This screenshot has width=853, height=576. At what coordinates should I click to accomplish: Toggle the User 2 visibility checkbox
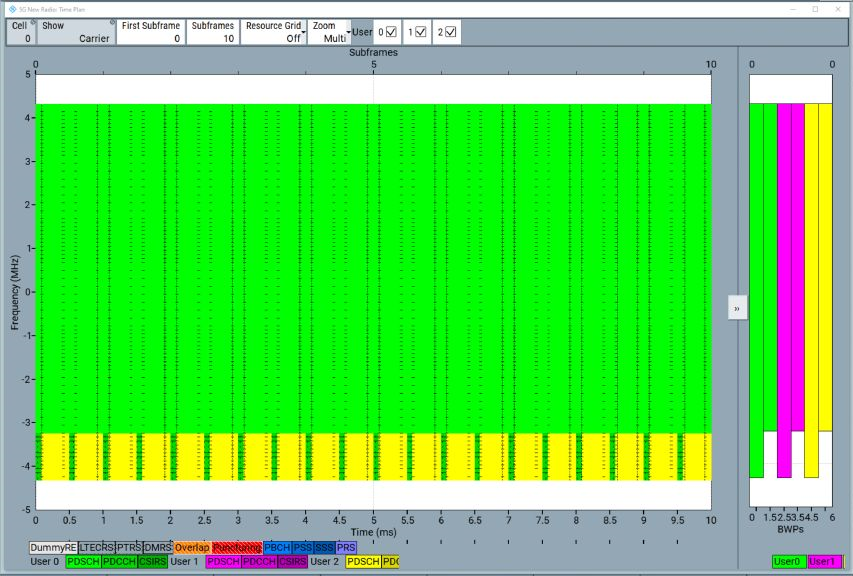pos(450,32)
